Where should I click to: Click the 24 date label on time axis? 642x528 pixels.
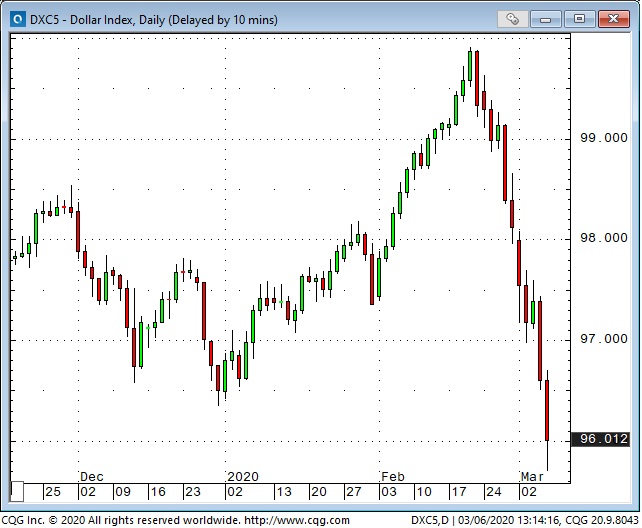(x=494, y=492)
